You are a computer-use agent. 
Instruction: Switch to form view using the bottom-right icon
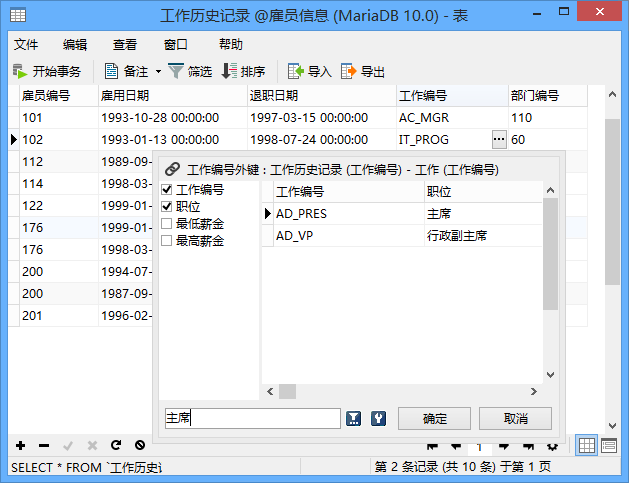tap(609, 445)
